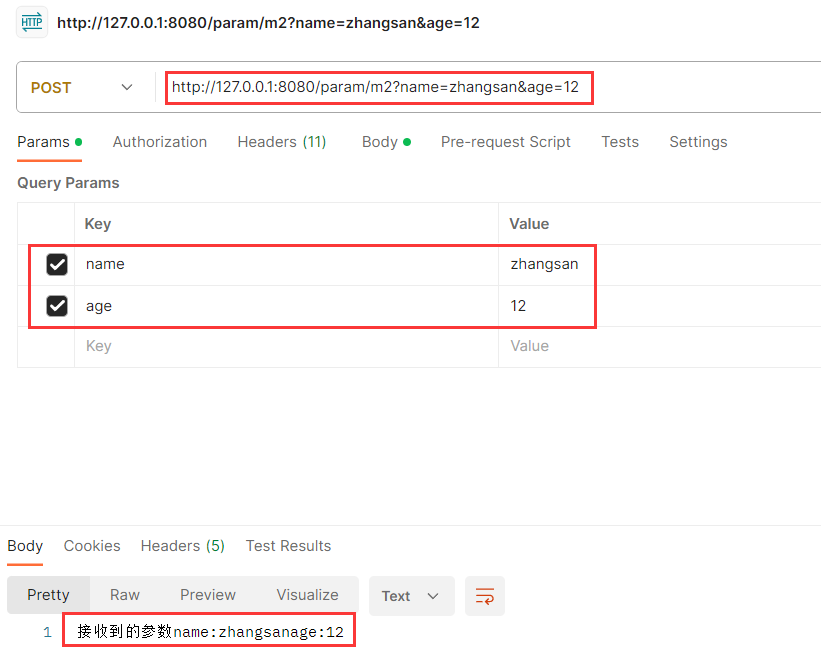Toggle word wrap icon in response

[484, 596]
